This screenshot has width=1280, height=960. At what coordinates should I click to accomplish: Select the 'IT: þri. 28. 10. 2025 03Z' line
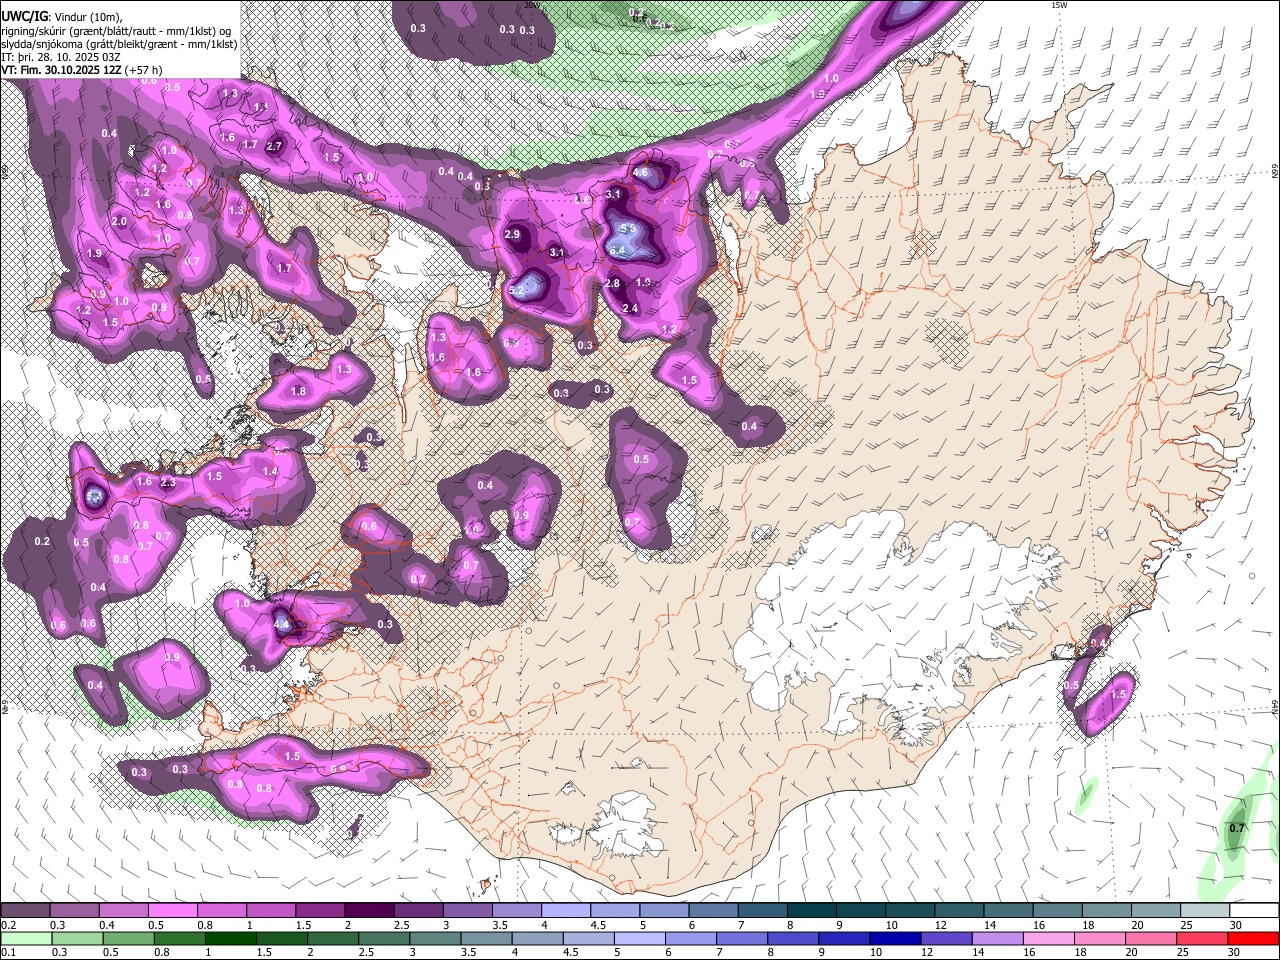[61, 57]
